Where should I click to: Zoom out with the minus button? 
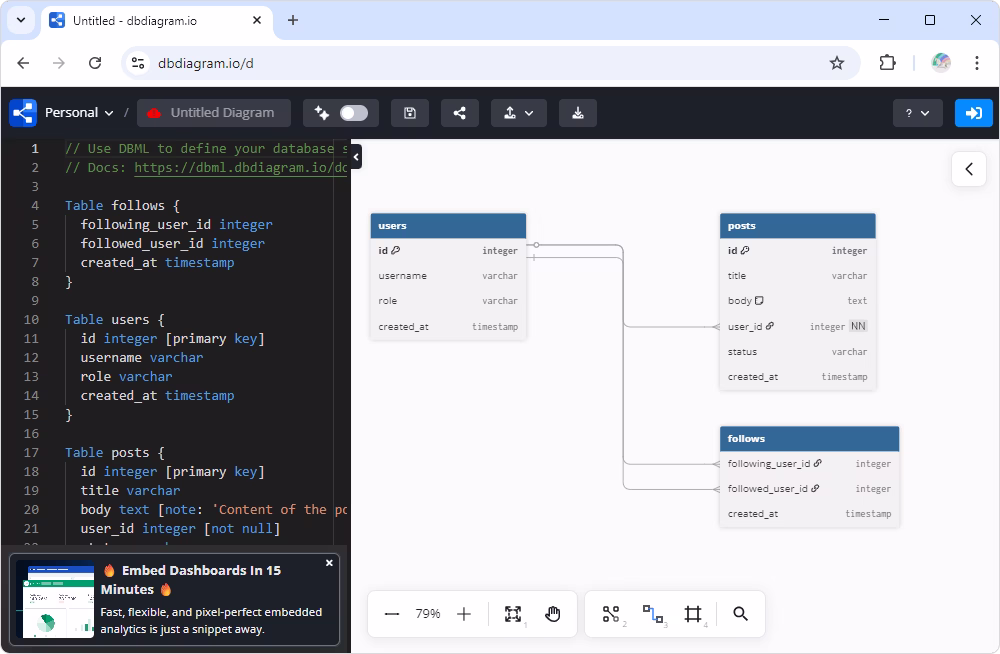pyautogui.click(x=392, y=614)
